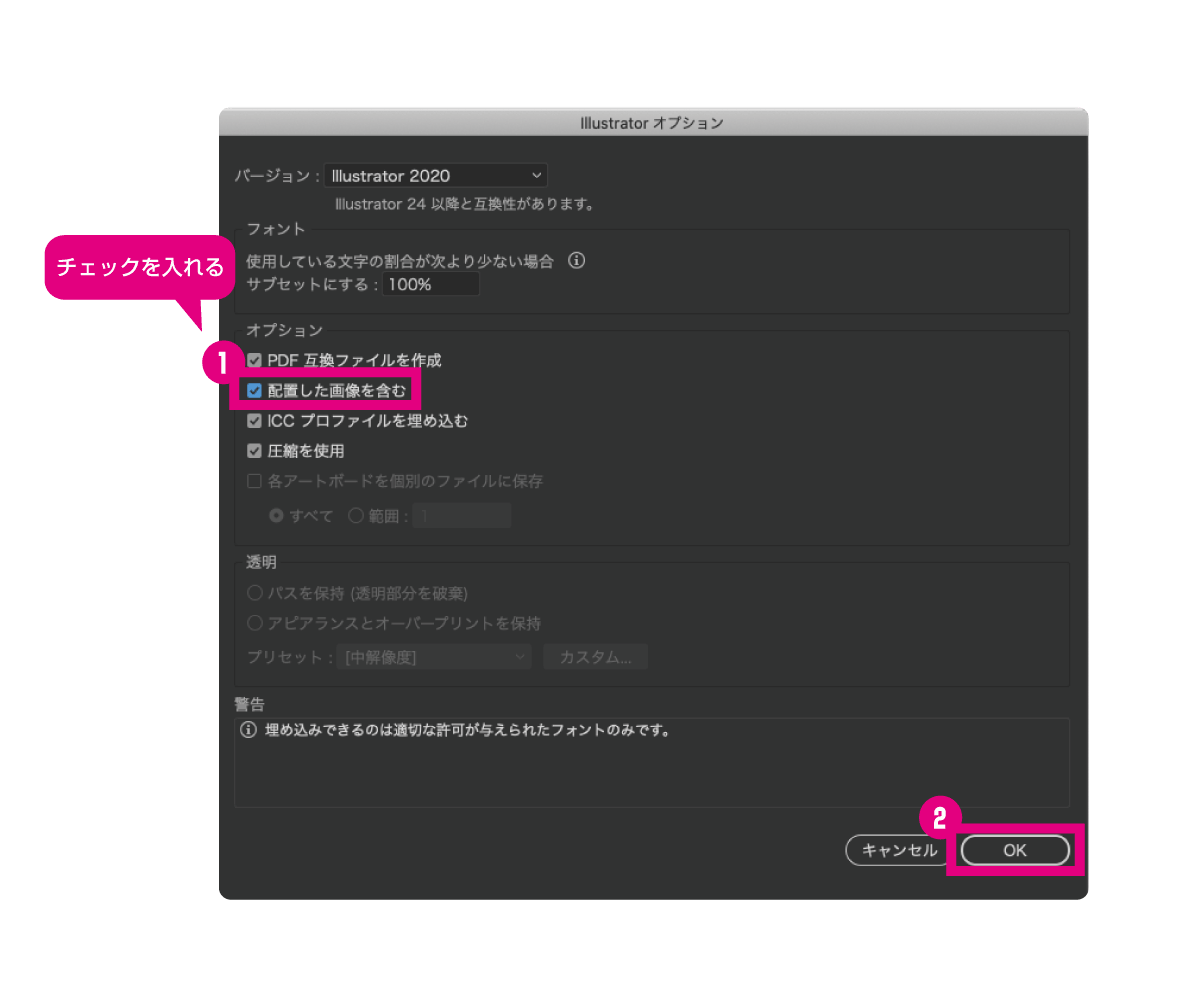Click the info icon next to font subset text
The width and height of the screenshot is (1200, 1000).
pos(576,261)
